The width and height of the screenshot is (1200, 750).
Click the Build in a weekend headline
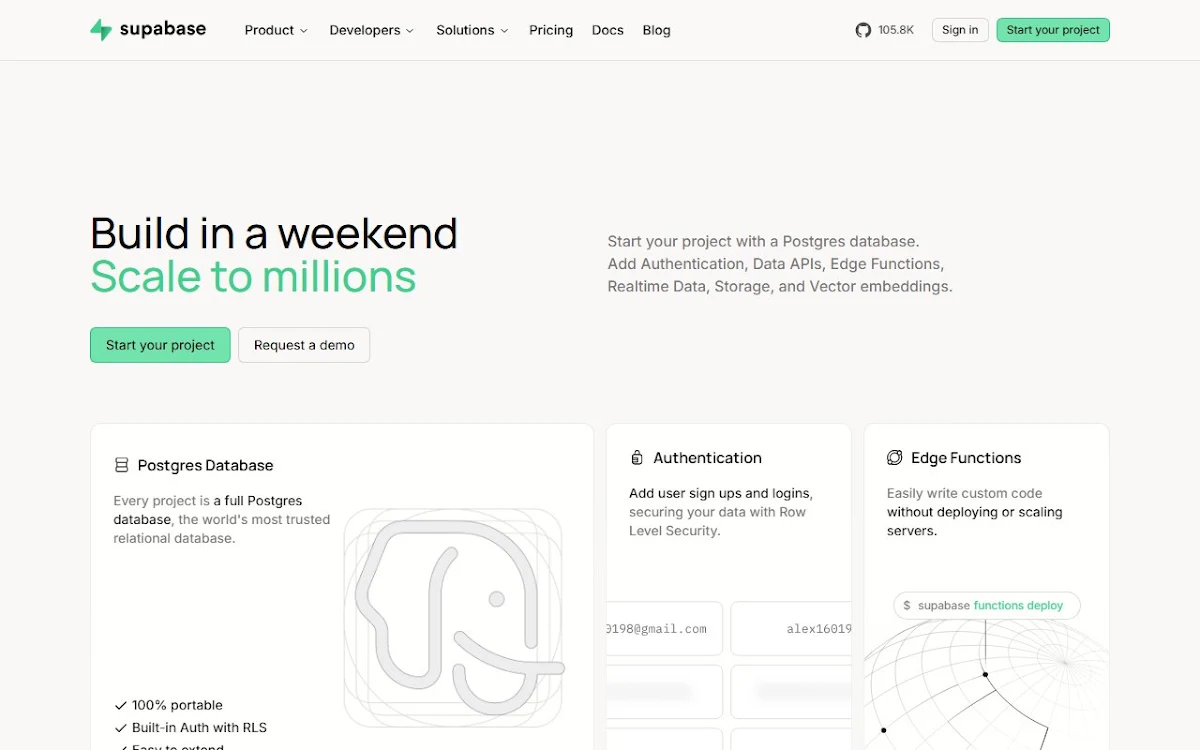tap(274, 234)
